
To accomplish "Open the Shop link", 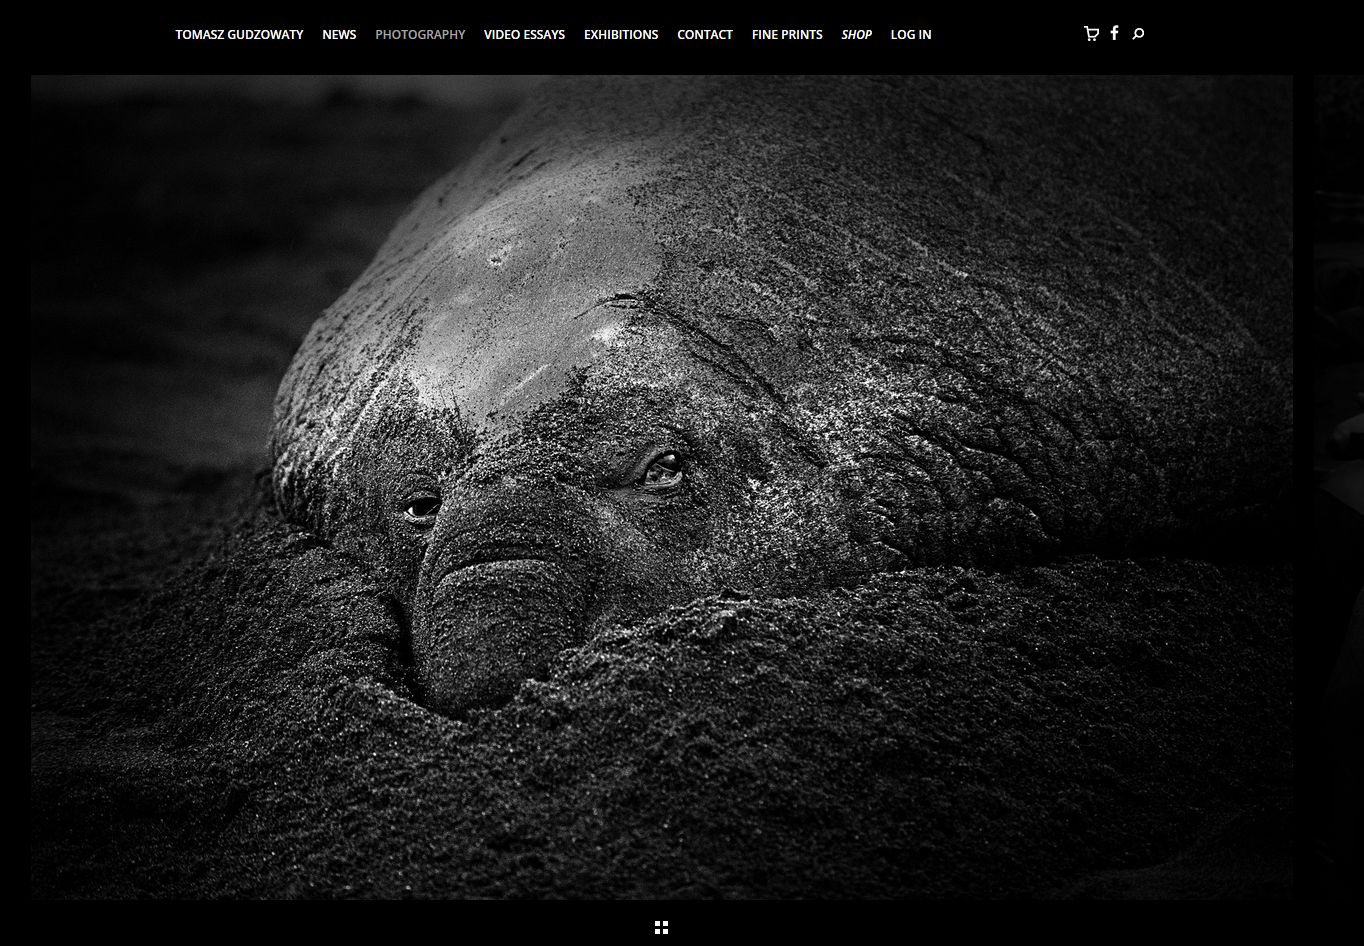I will point(856,34).
